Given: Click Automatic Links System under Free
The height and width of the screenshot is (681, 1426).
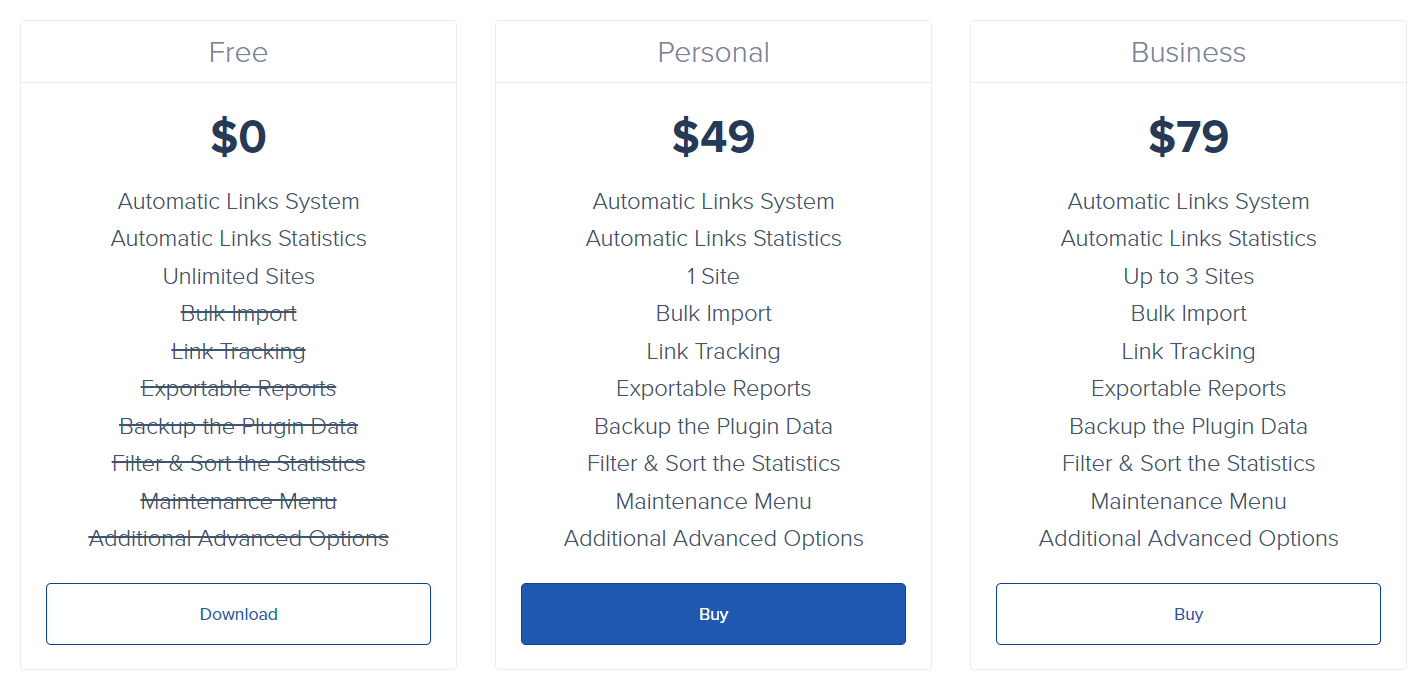Looking at the screenshot, I should pyautogui.click(x=238, y=201).
